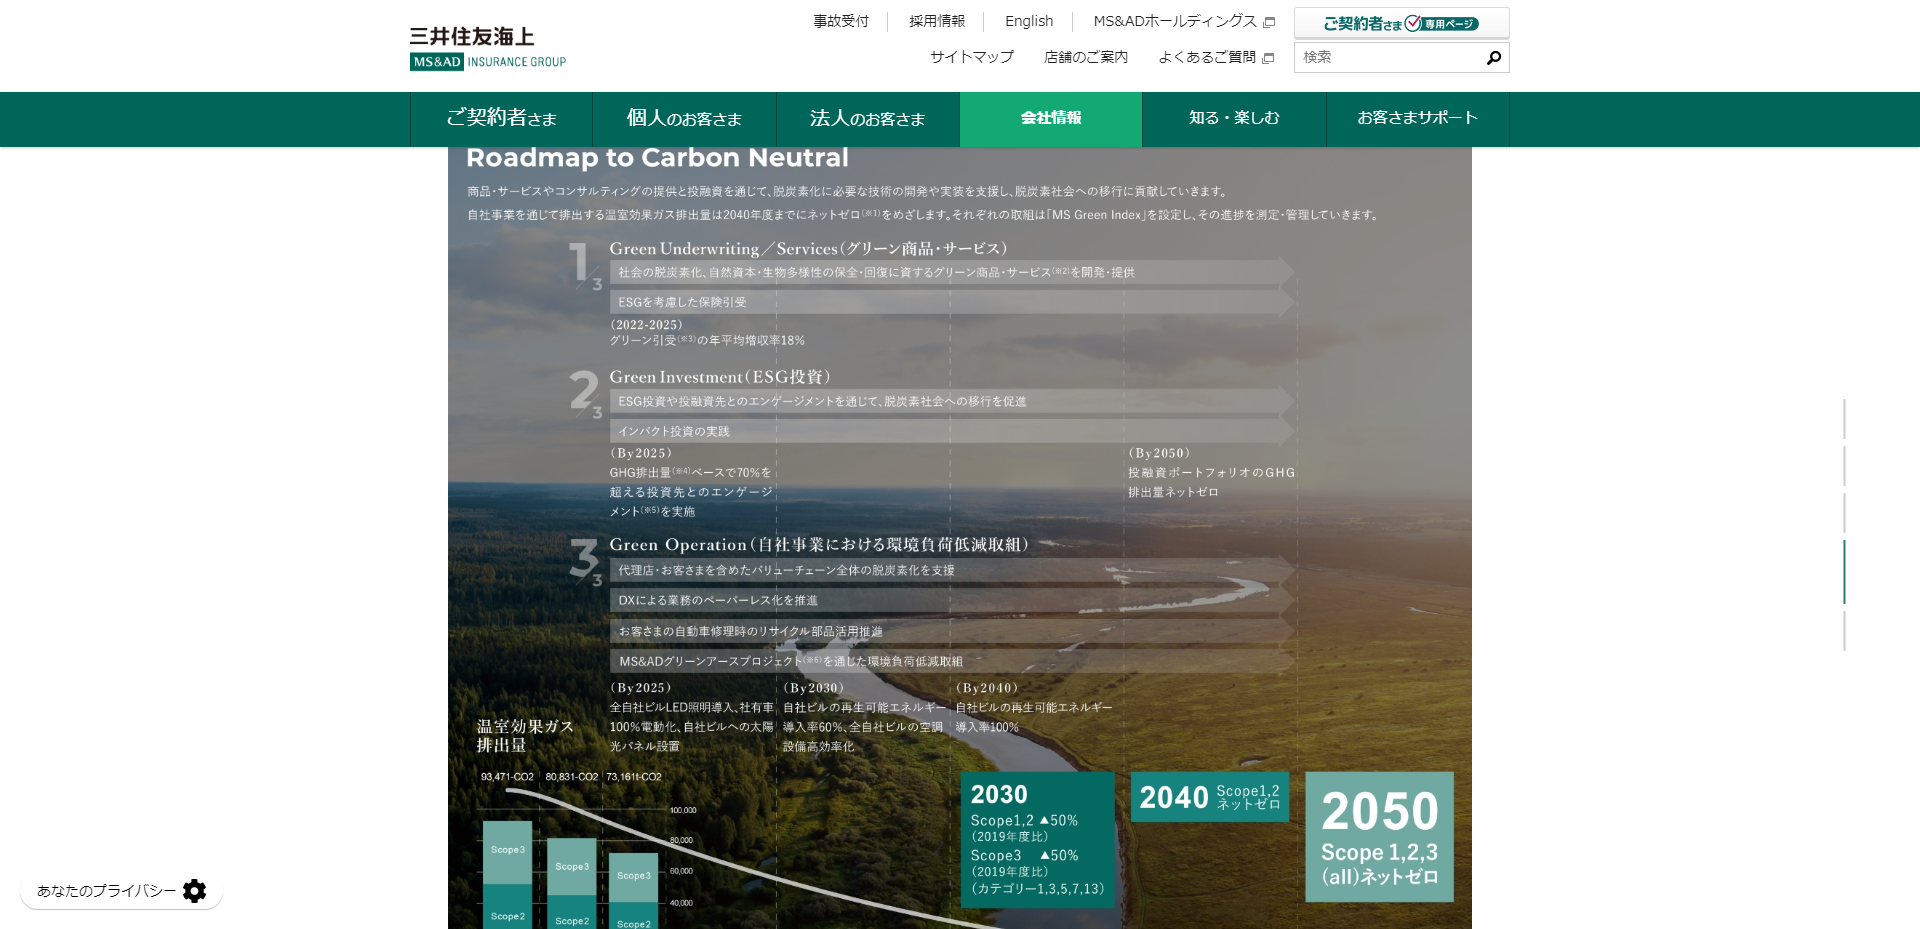The width and height of the screenshot is (1920, 929).
Task: Switch to the English site
Action: pos(1029,21)
